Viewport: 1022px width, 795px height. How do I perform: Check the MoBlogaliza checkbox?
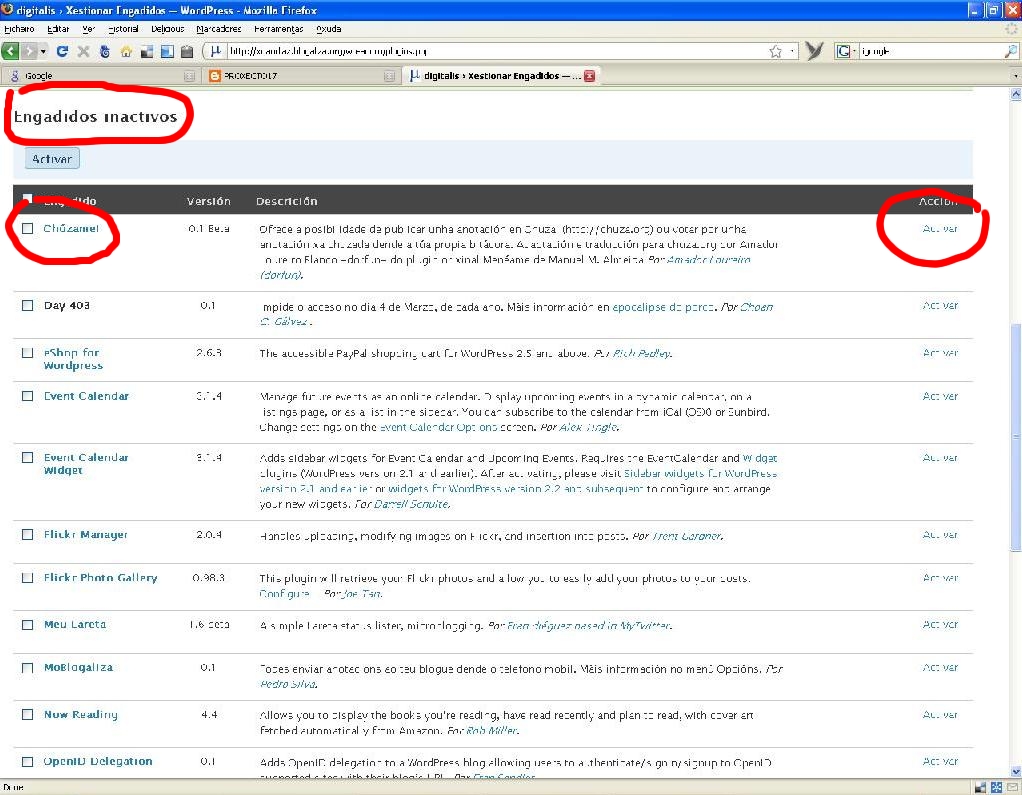coord(27,667)
